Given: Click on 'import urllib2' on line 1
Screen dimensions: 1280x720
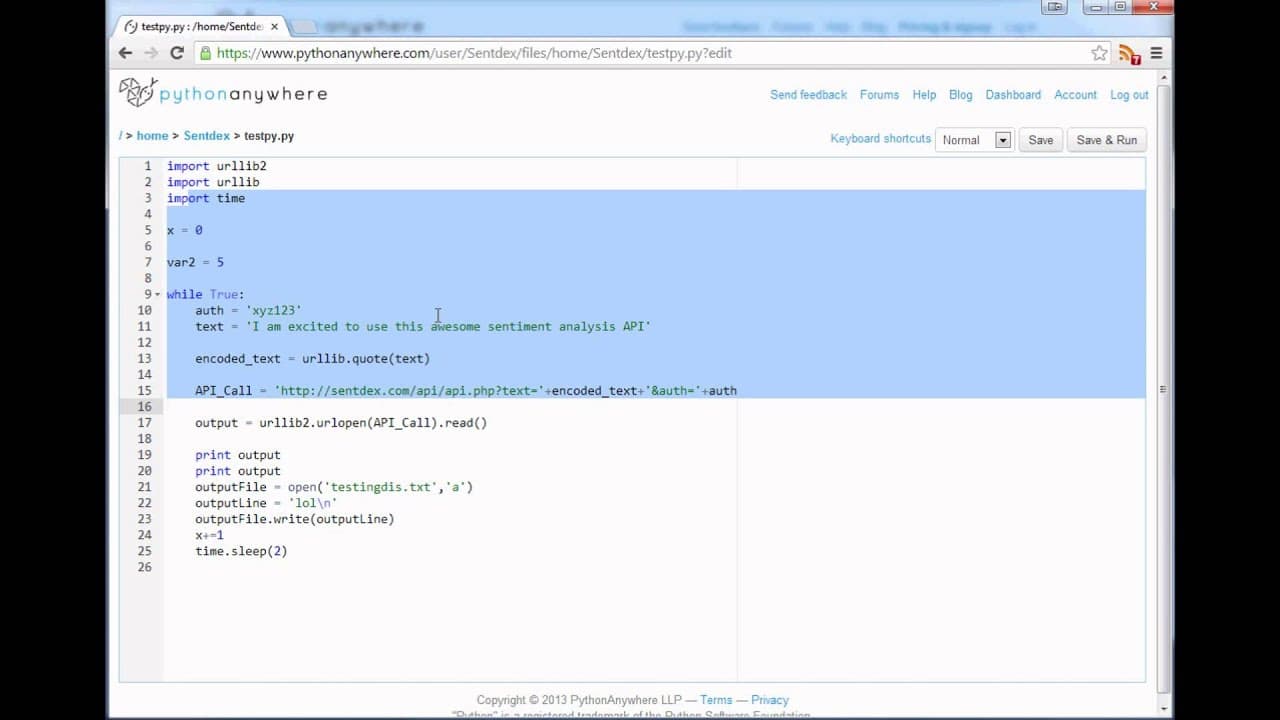Looking at the screenshot, I should [x=217, y=166].
